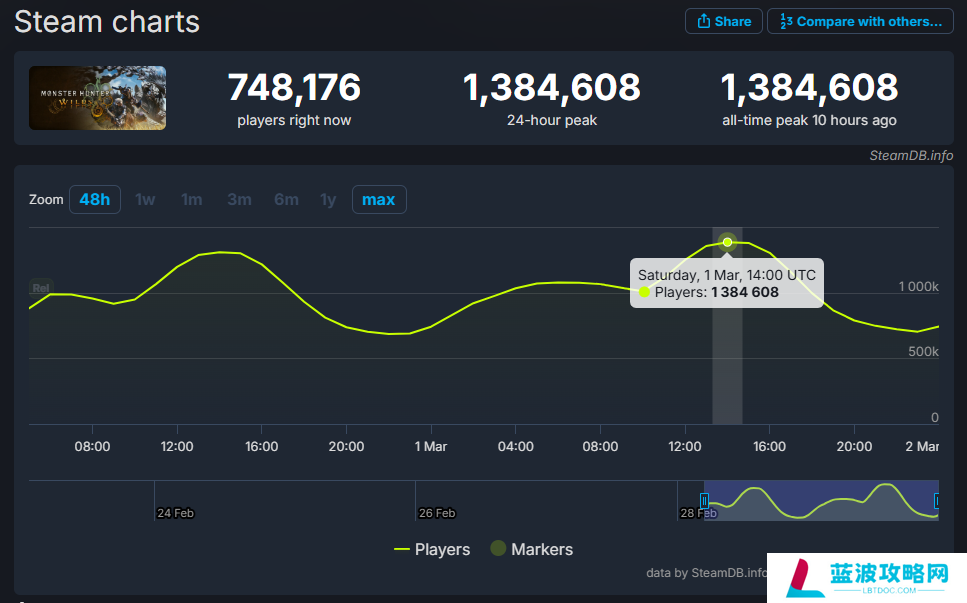The height and width of the screenshot is (603, 967).
Task: Click the SteamDB.info credit text
Action: coord(911,156)
